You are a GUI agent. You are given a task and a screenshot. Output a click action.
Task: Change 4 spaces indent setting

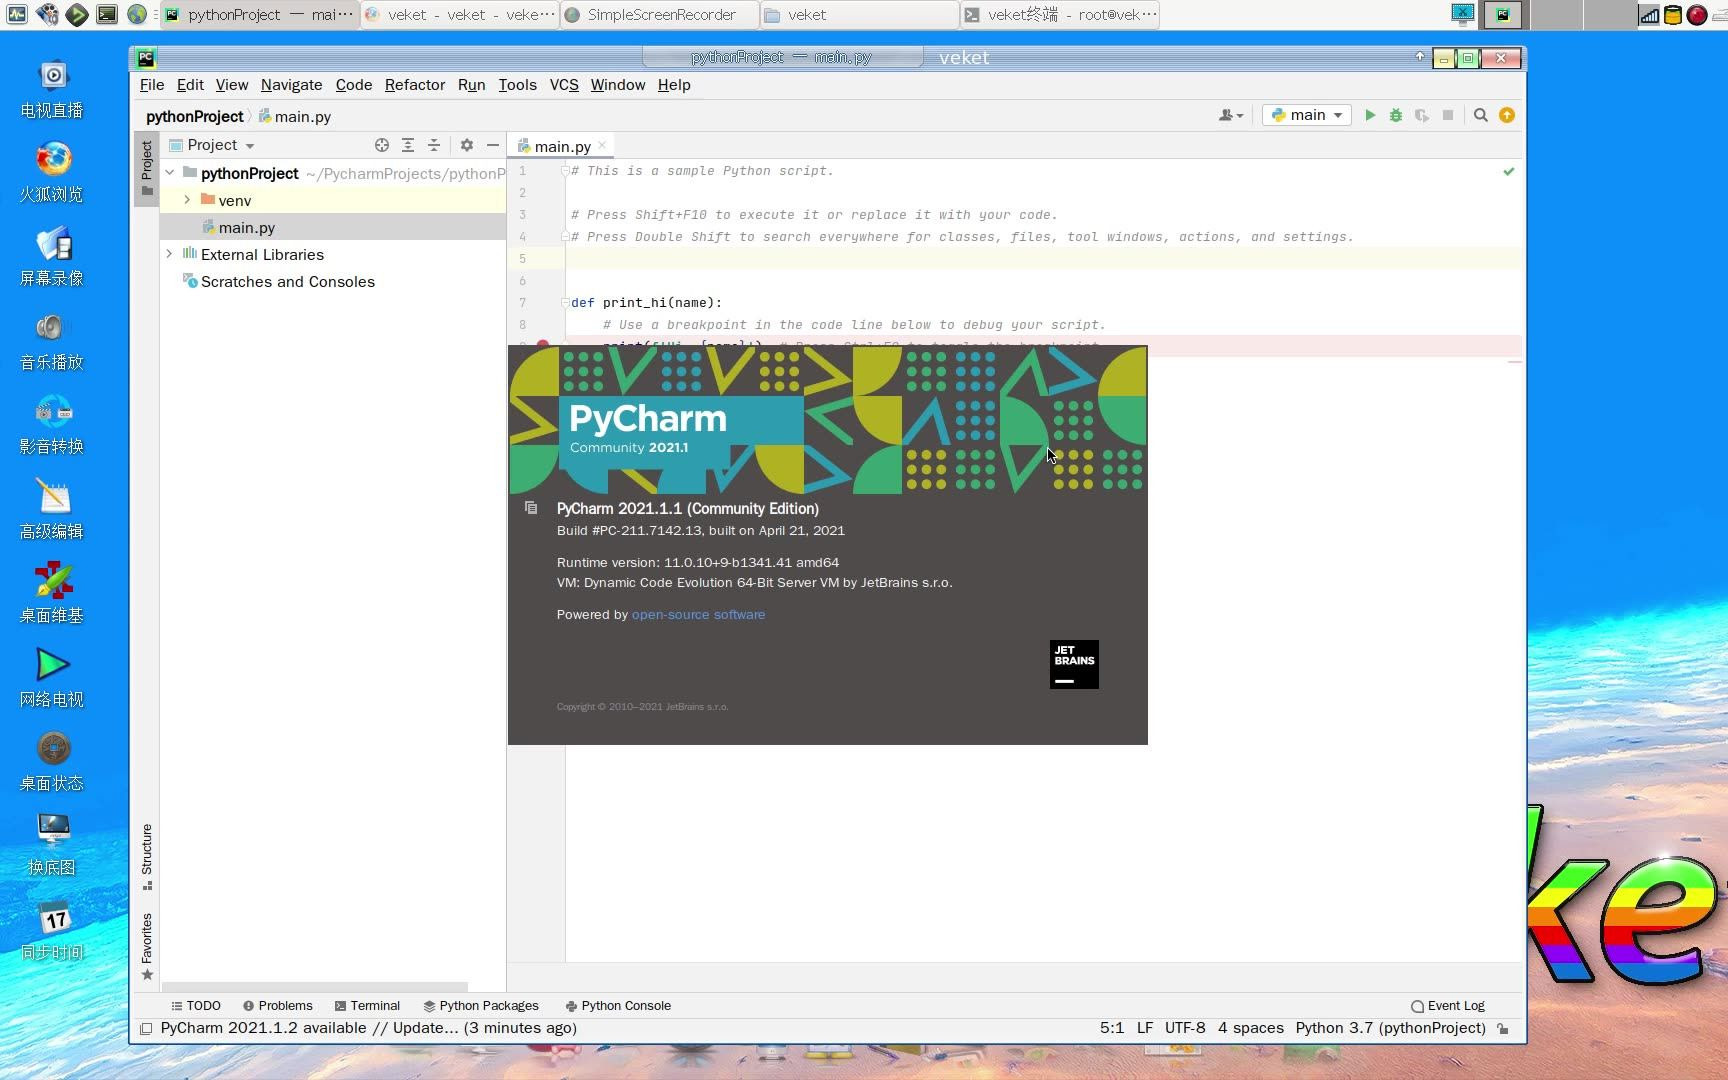tap(1251, 1028)
